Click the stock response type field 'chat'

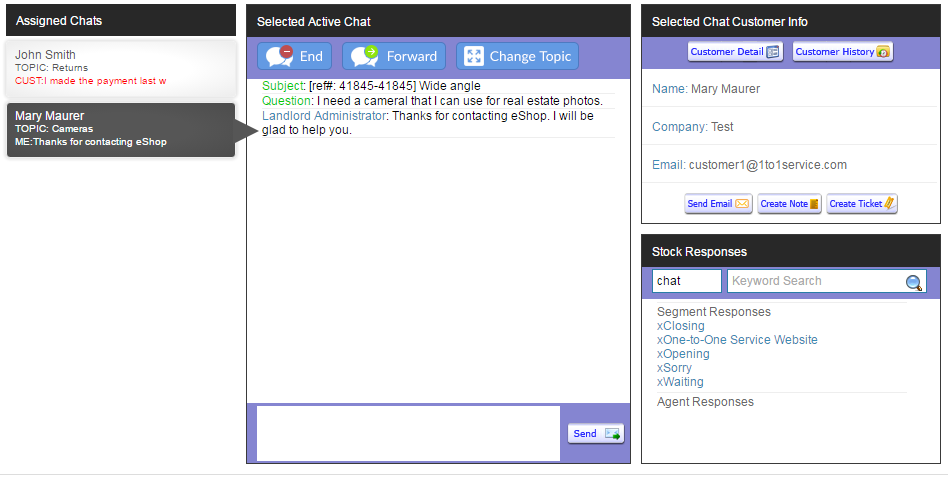coord(686,281)
